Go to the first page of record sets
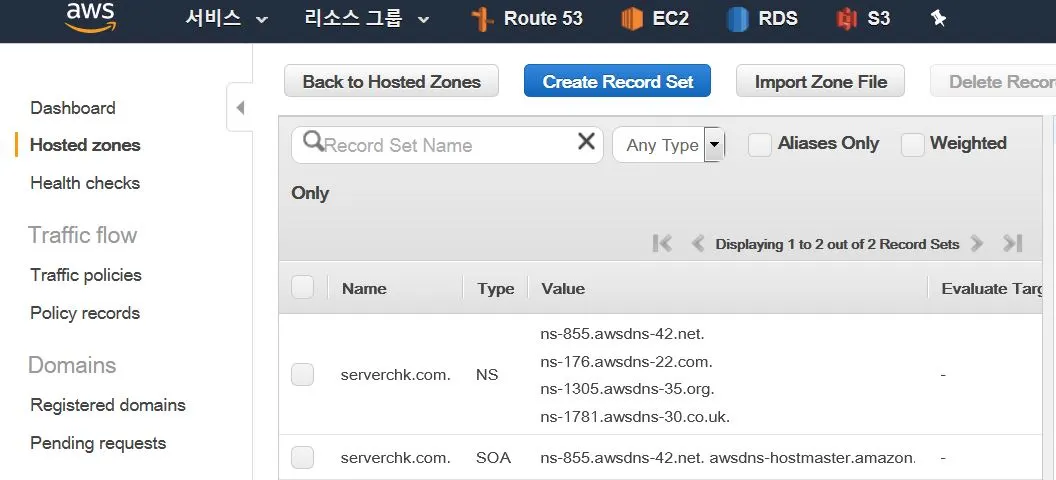Viewport: 1056px width, 480px height. click(x=663, y=243)
